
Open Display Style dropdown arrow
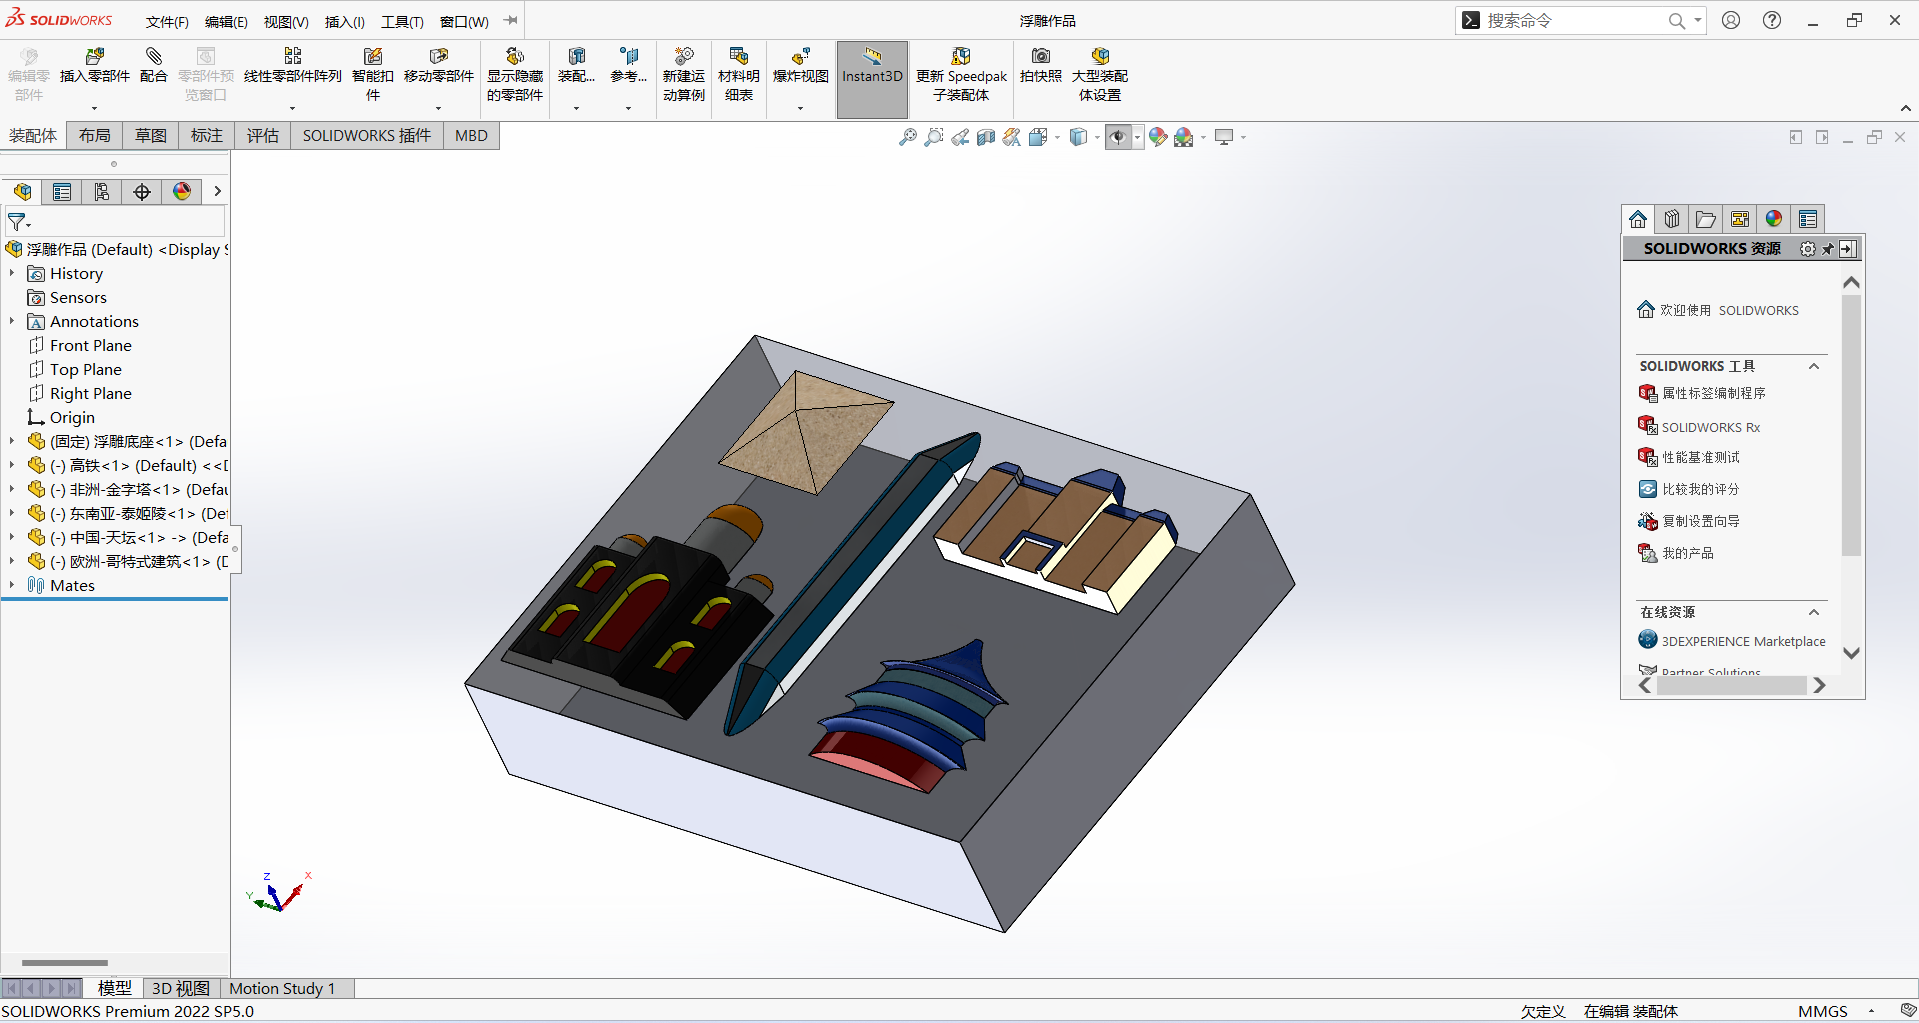(1097, 137)
